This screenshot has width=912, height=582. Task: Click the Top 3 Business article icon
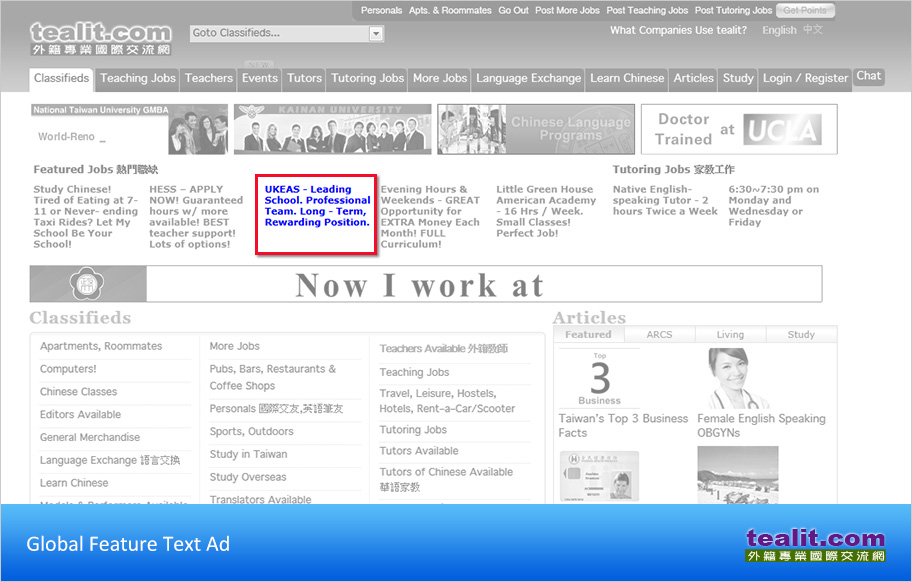point(599,378)
